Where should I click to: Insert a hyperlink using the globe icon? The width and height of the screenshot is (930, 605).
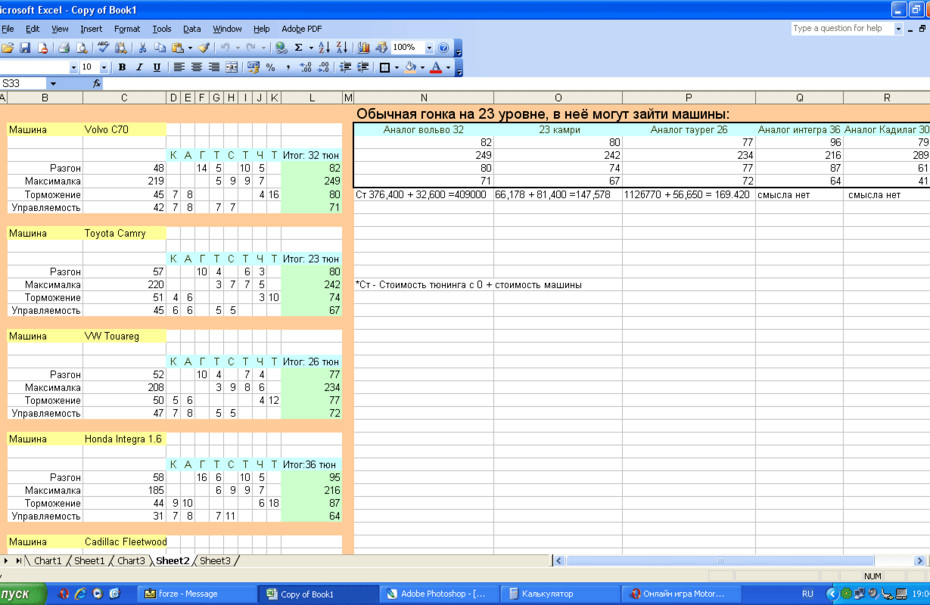click(x=281, y=48)
